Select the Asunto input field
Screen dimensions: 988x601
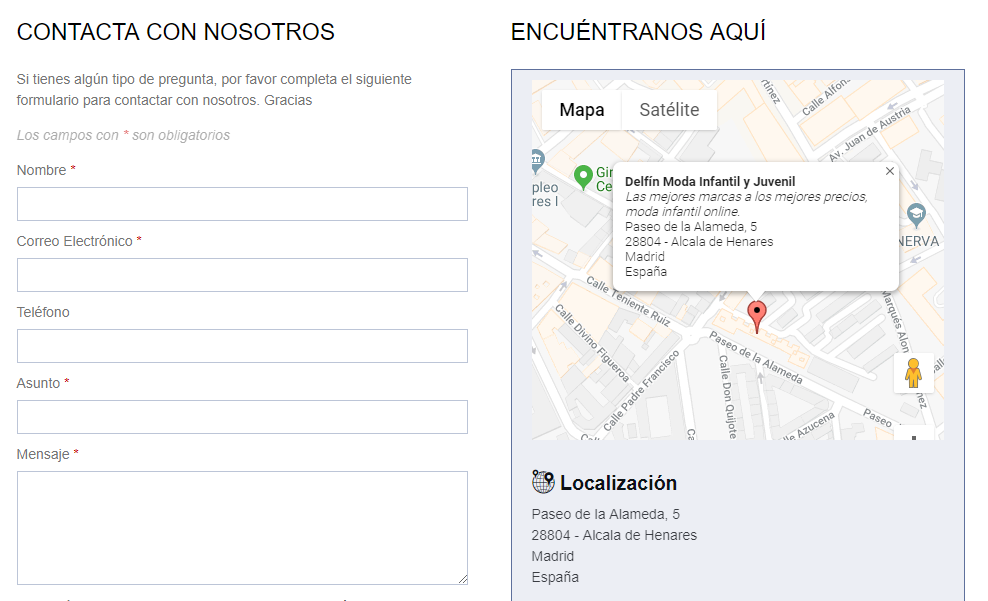point(242,417)
